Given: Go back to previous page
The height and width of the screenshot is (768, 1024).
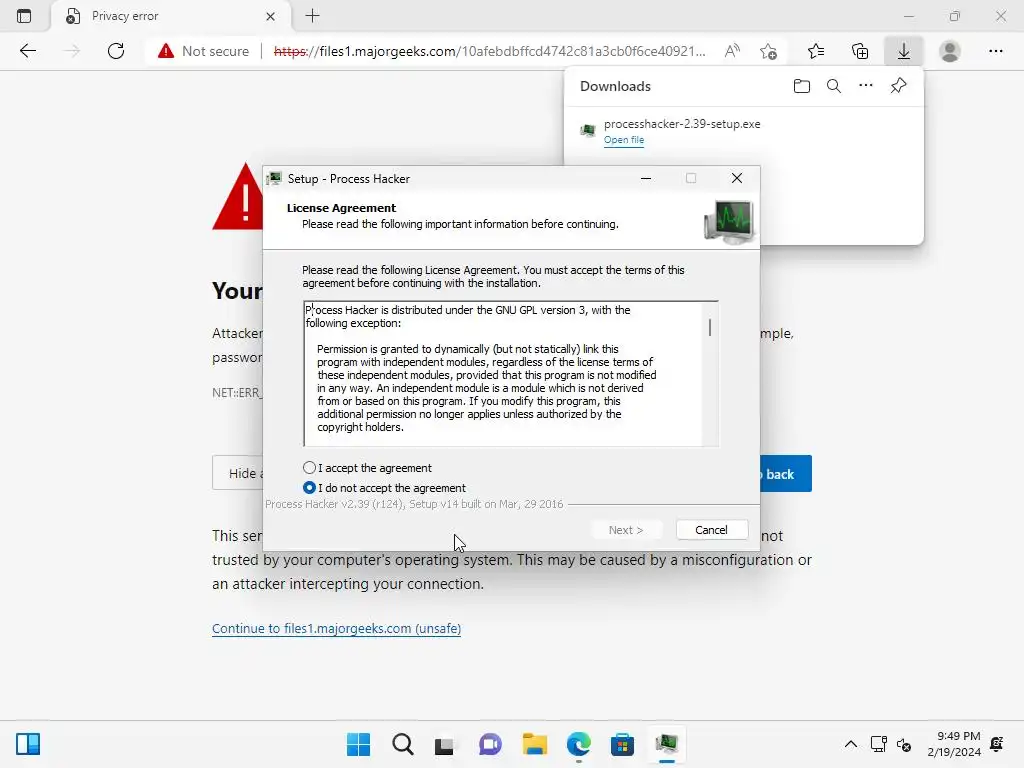Looking at the screenshot, I should (x=27, y=51).
